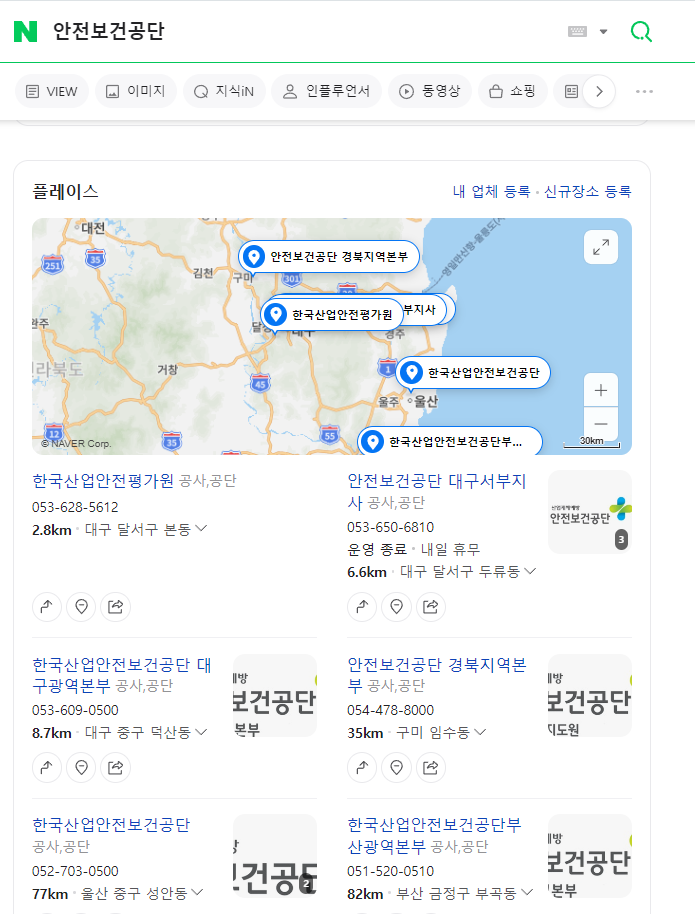Click the 내 업체 등록 link
The width and height of the screenshot is (695, 914).
(492, 191)
